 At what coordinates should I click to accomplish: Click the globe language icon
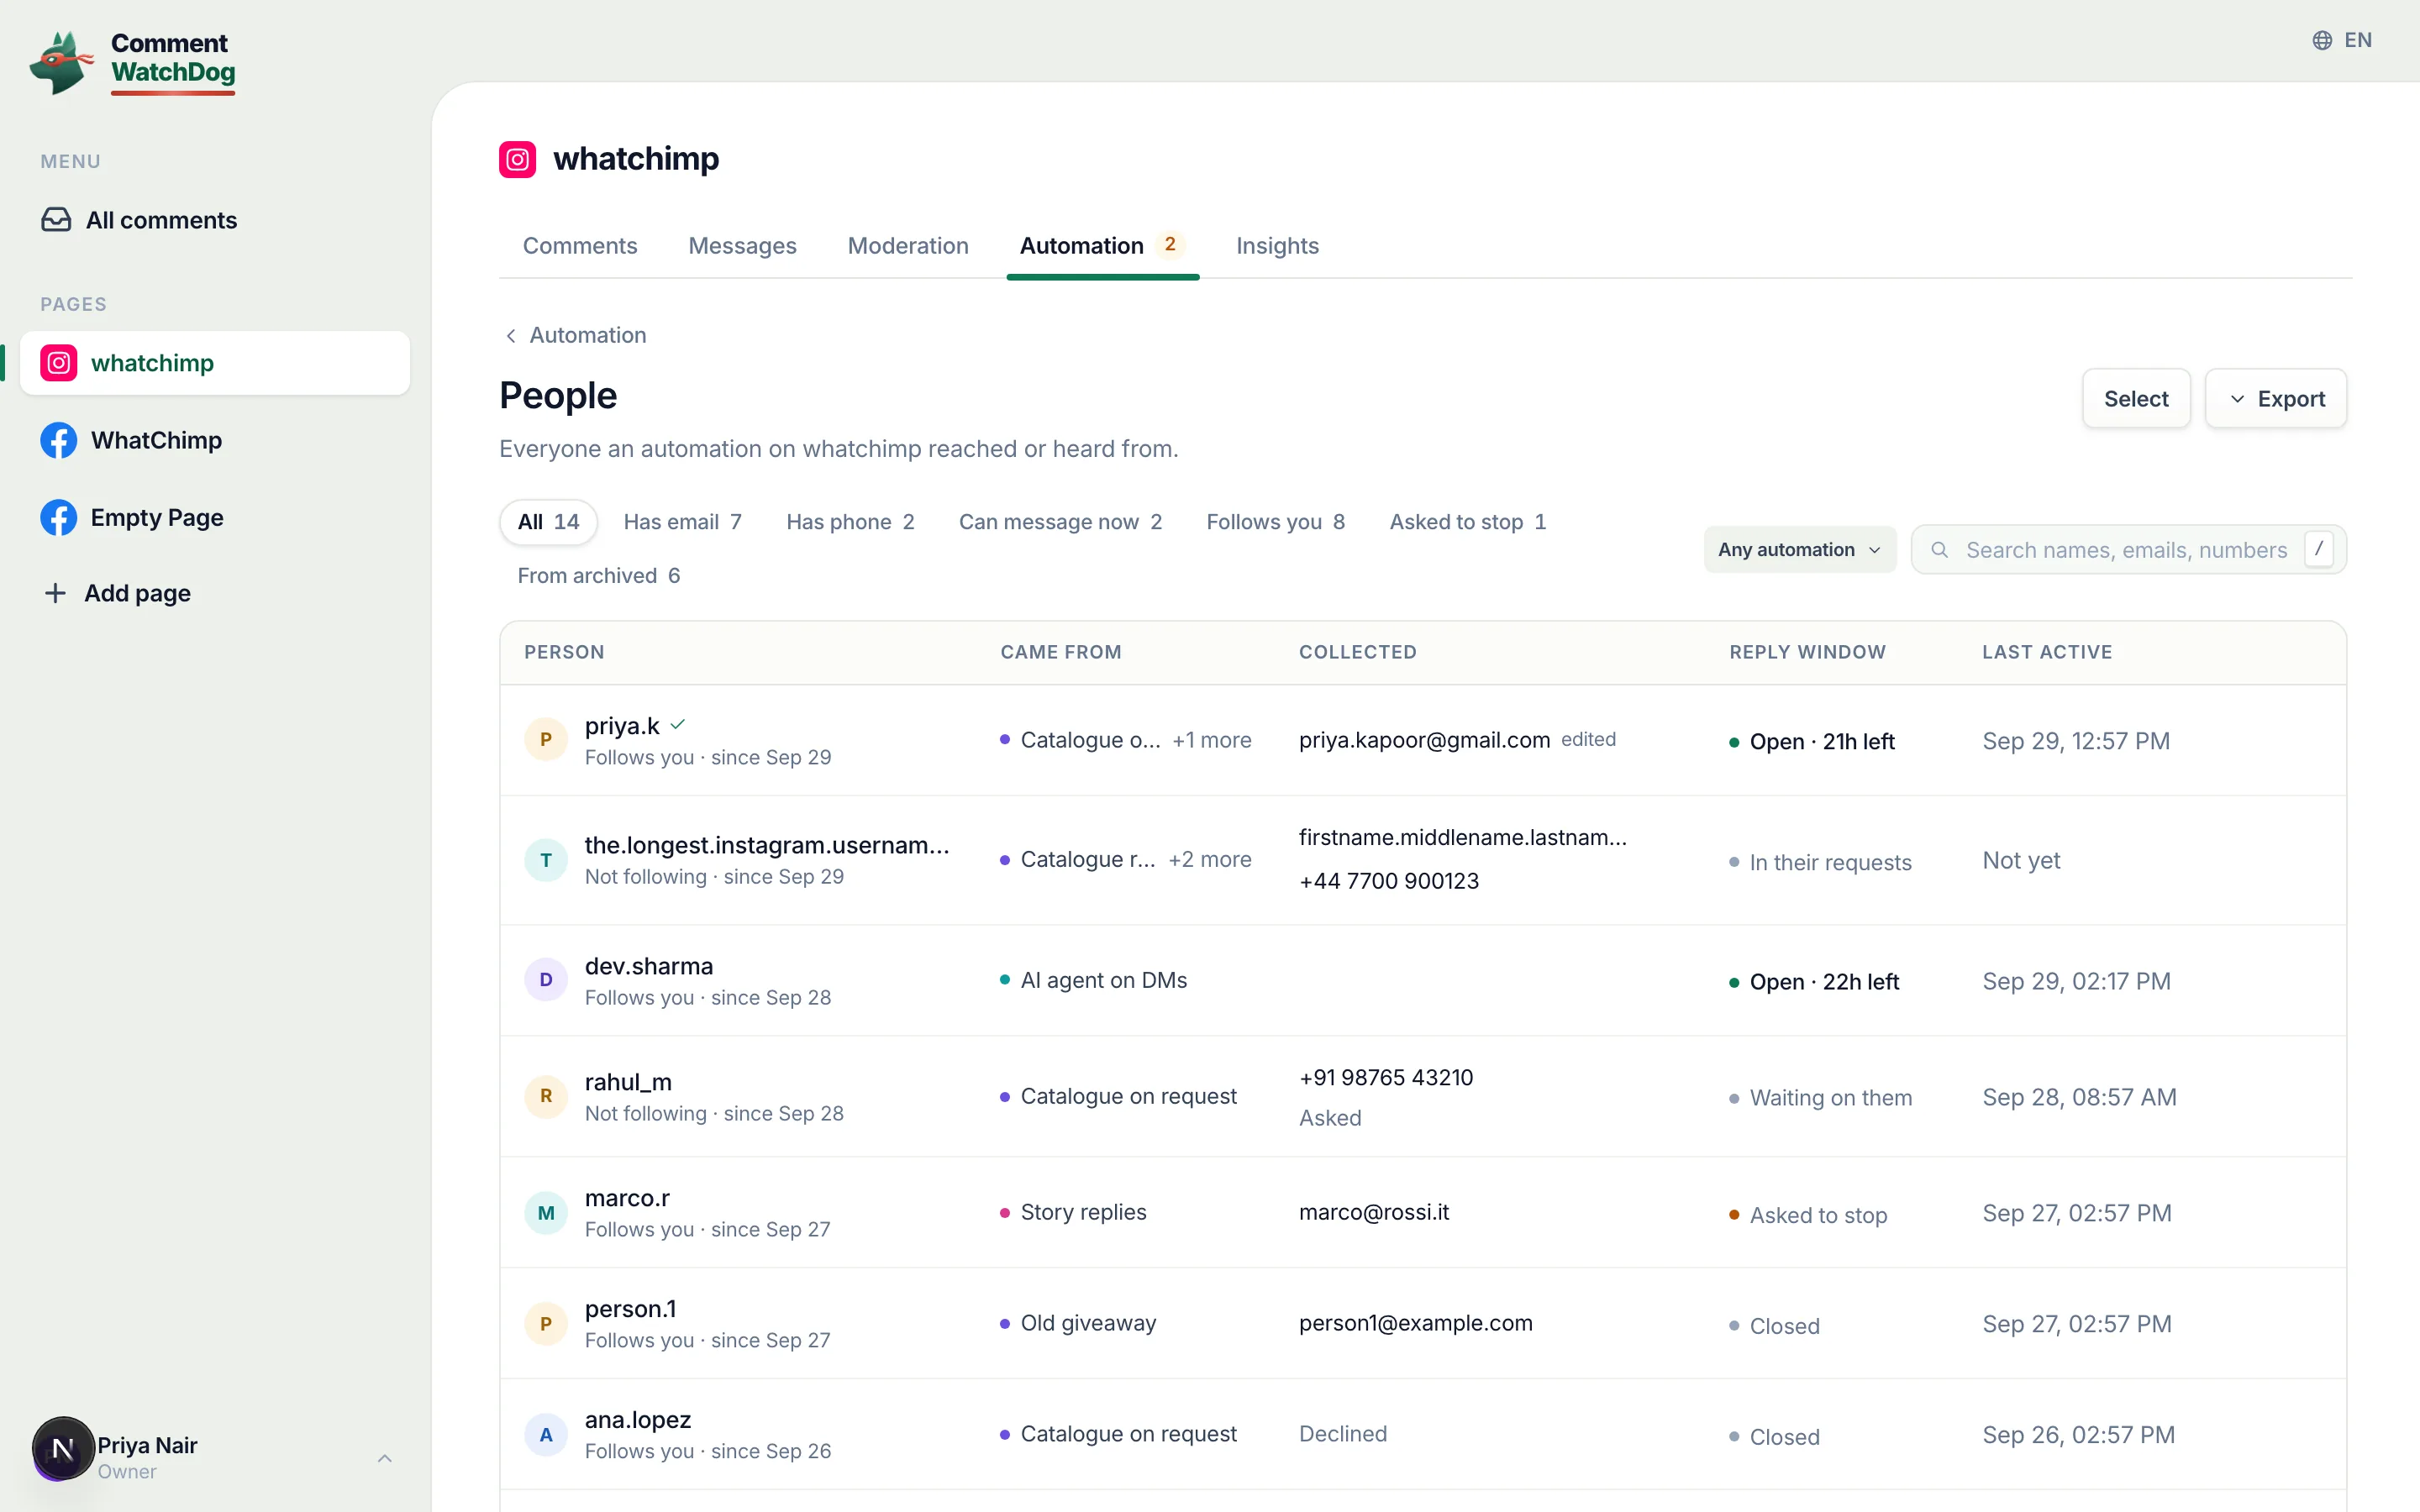click(2322, 40)
